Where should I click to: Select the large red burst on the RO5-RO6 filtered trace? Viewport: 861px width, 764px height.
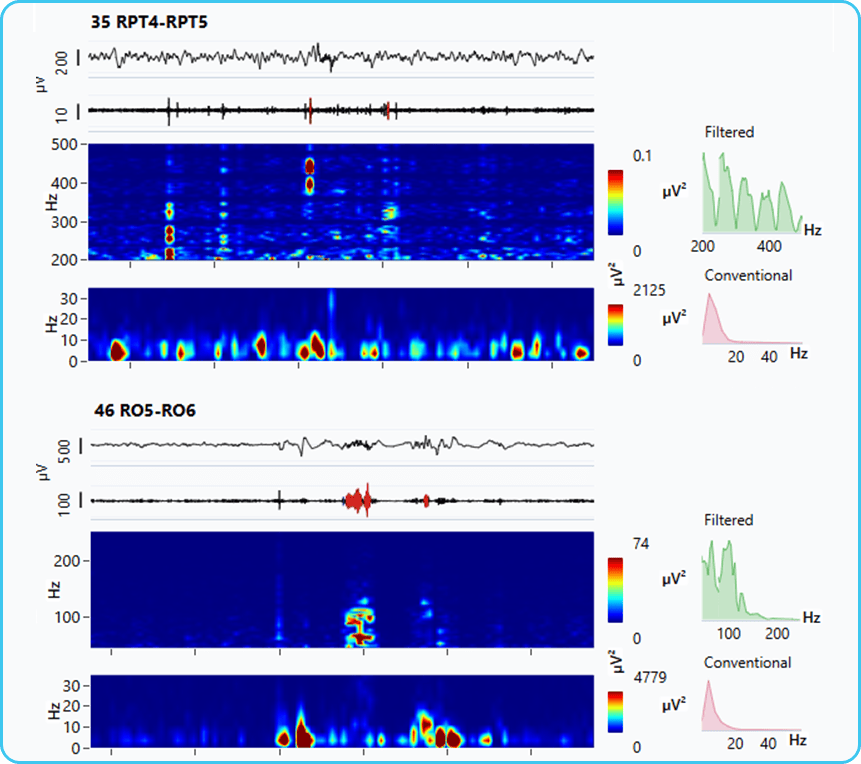pos(358,500)
